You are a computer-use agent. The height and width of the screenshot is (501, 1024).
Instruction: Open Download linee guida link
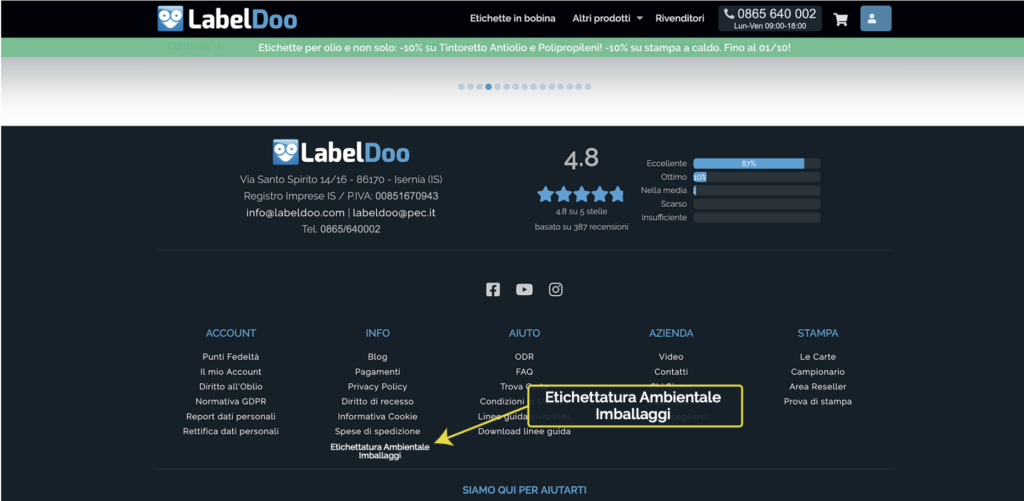[x=524, y=431]
